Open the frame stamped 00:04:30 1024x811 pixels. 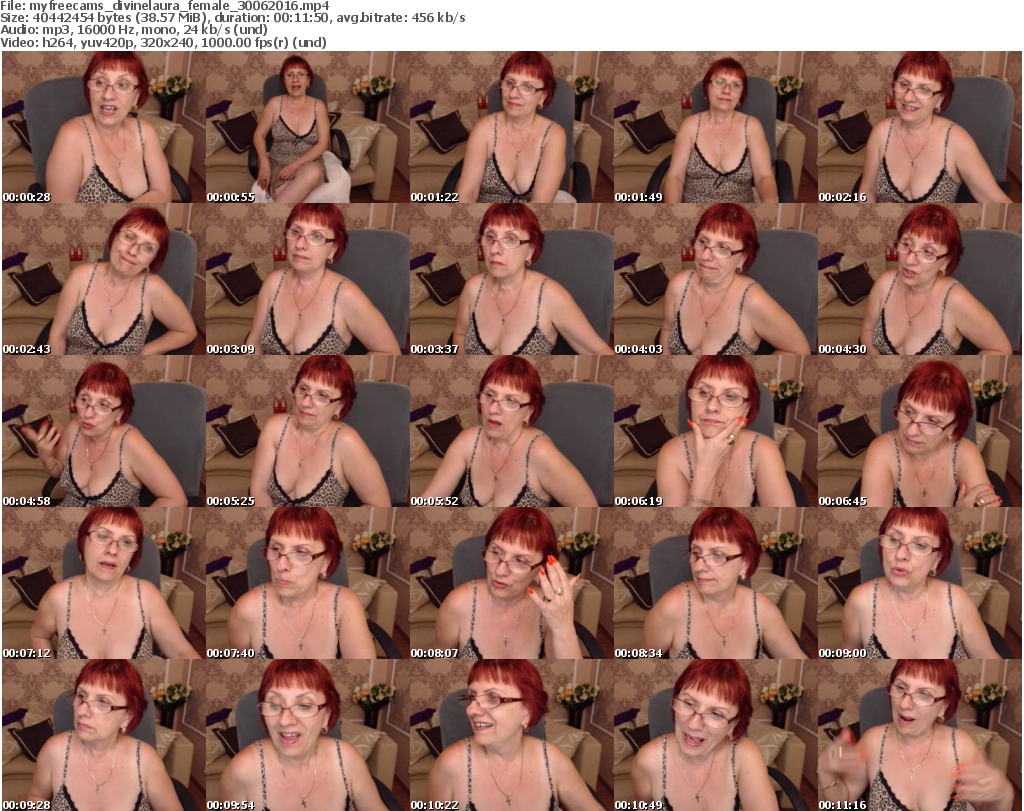click(920, 279)
